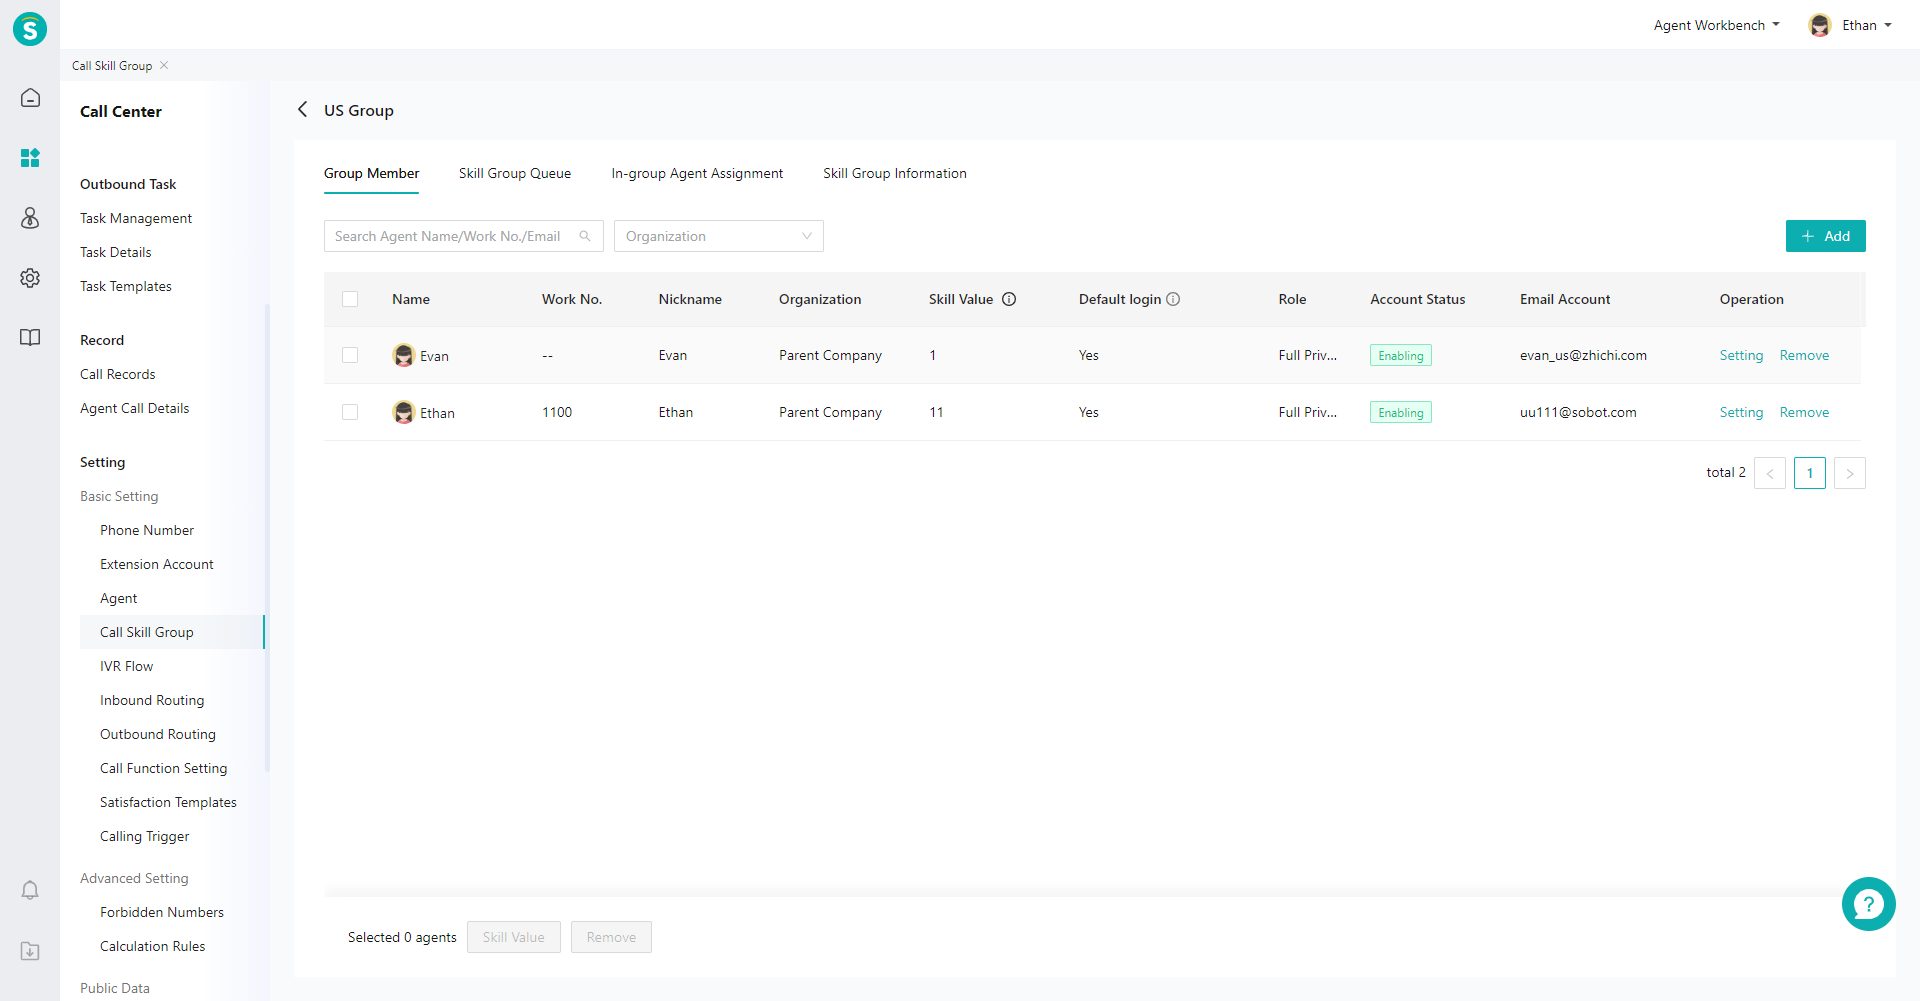Open Agent Call Details in sidebar

tap(135, 408)
